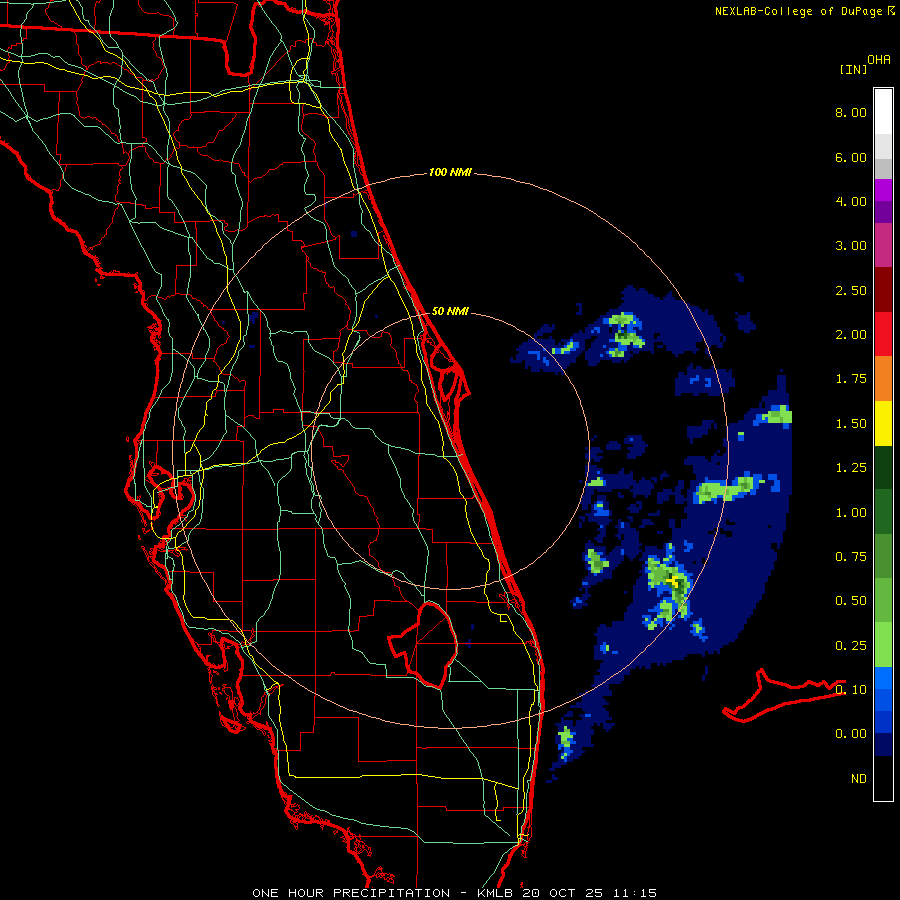Screen dimensions: 900x900
Task: Click the 1.50 legend value
Action: click(x=851, y=424)
